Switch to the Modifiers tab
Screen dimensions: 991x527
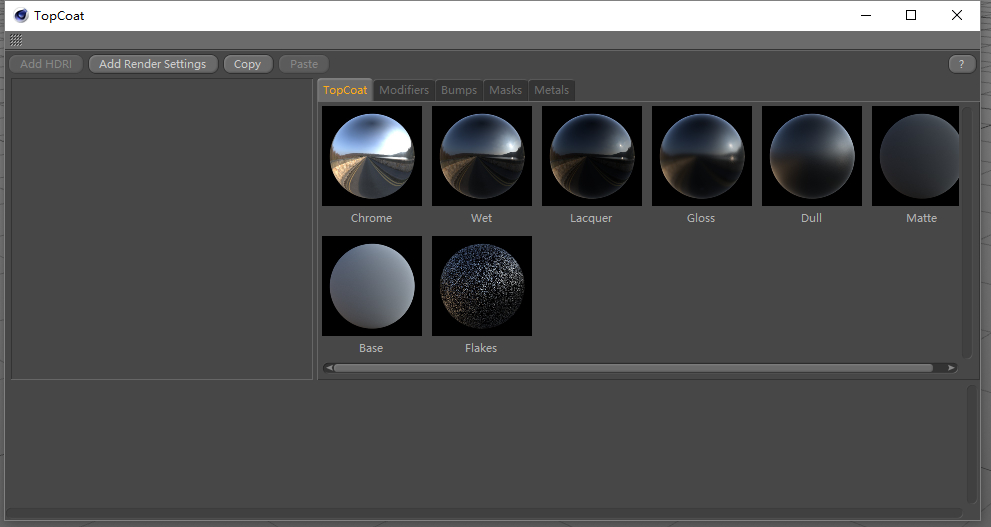[404, 90]
